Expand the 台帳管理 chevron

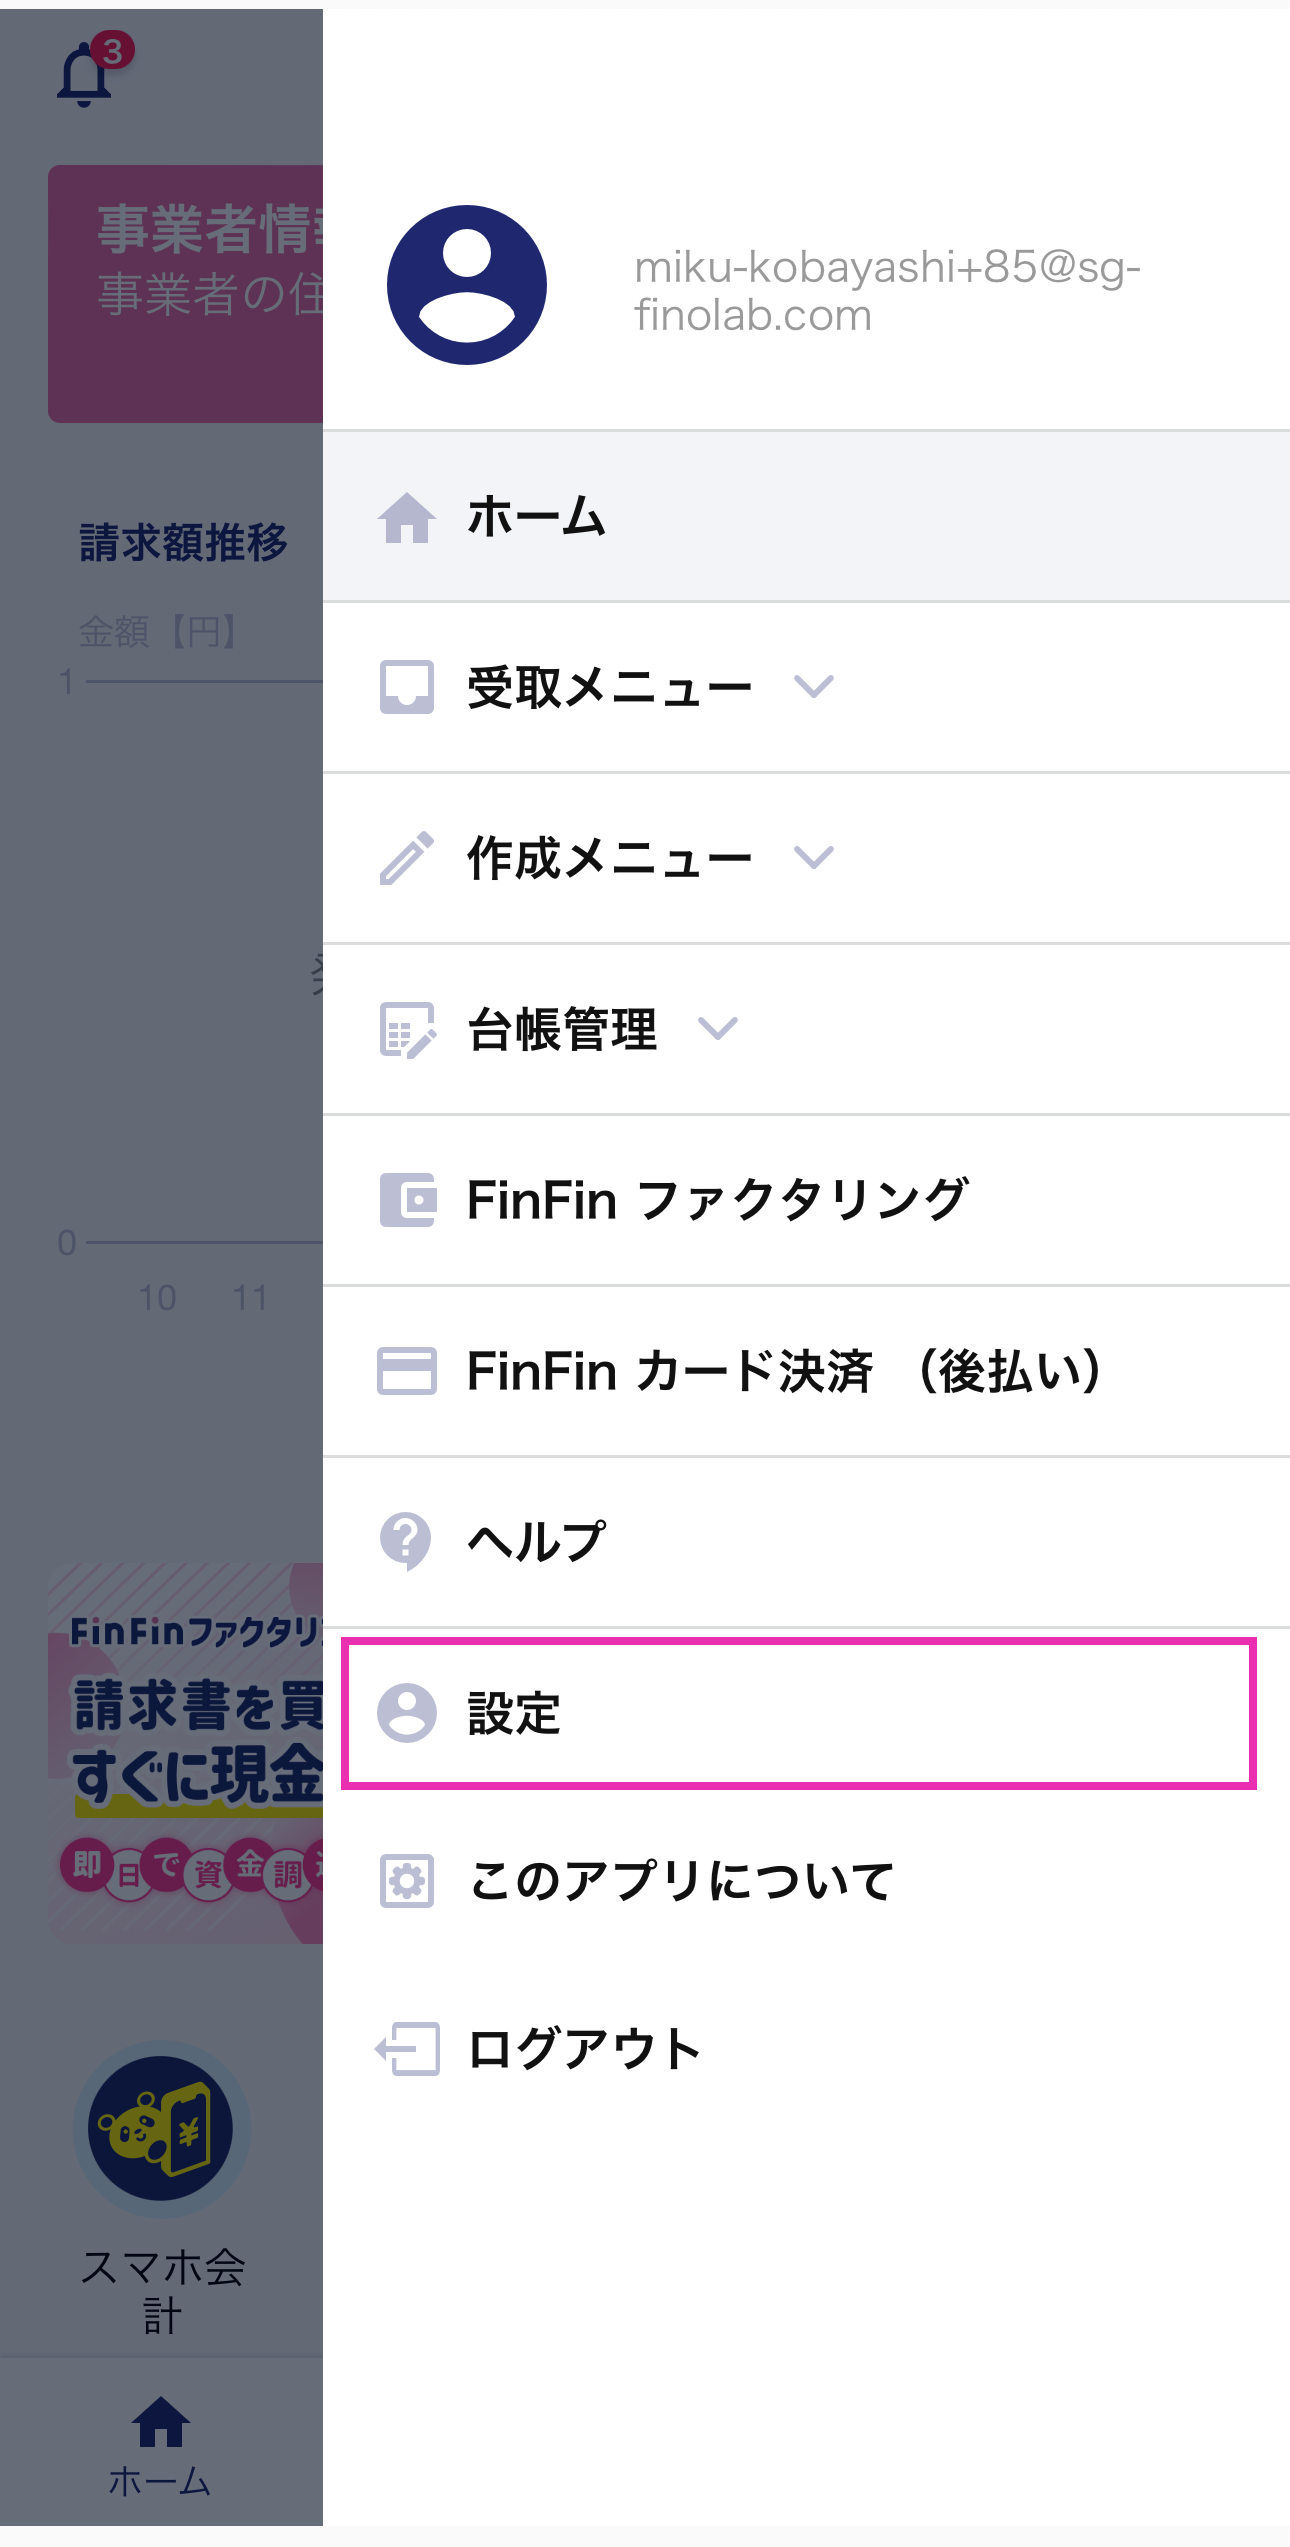[x=718, y=1029]
